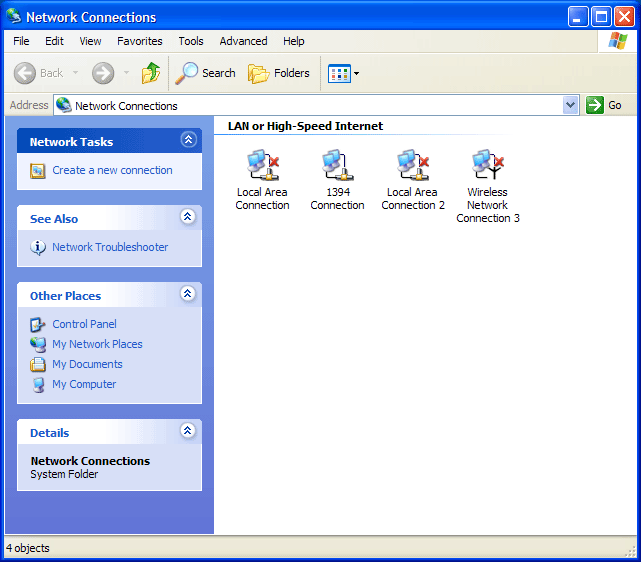Collapse the Other Places panel
This screenshot has width=641, height=562.
(187, 294)
